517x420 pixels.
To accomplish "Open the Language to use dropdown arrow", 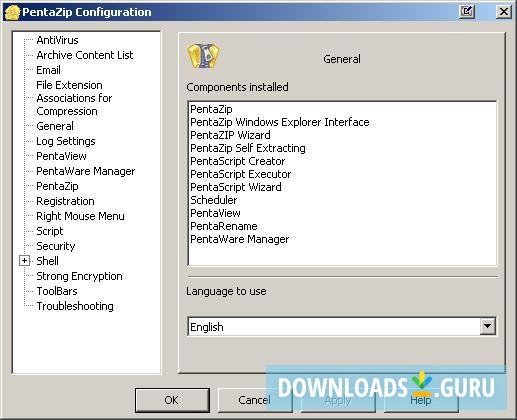I will (x=488, y=326).
